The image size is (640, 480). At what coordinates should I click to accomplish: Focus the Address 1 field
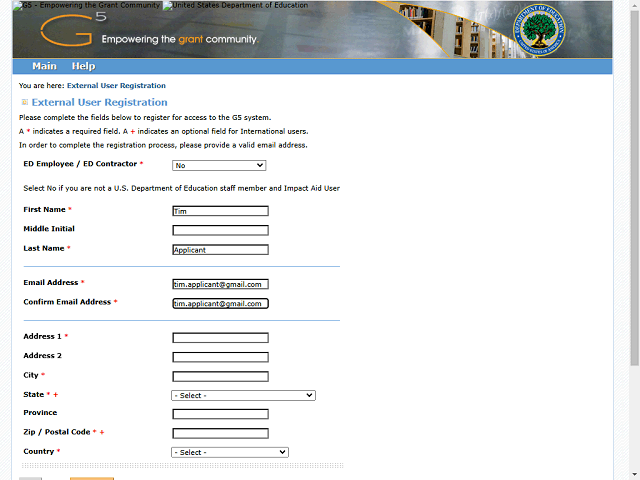220,338
